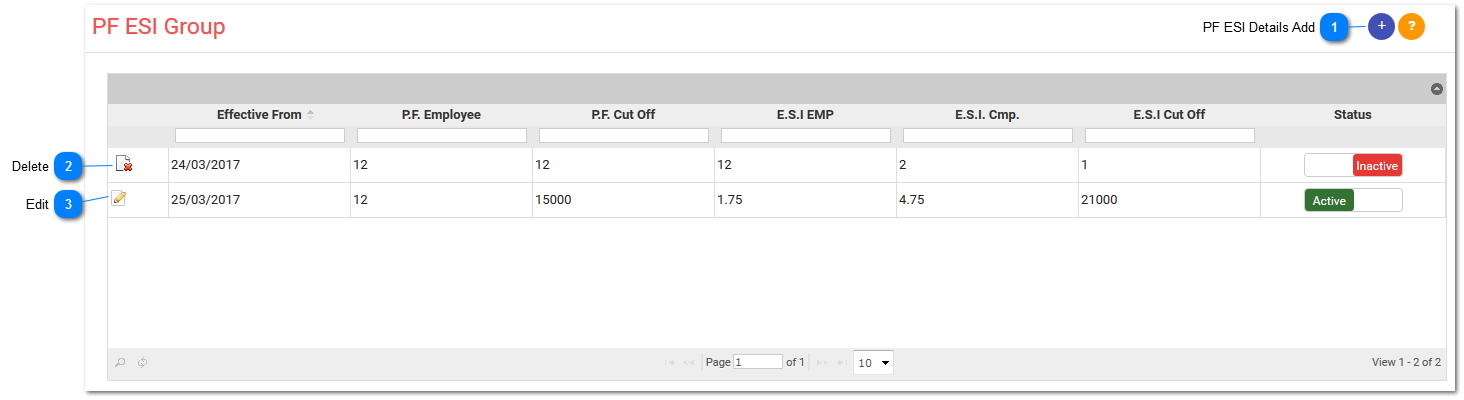Click the page number input field
1464x400 pixels.
(758, 362)
